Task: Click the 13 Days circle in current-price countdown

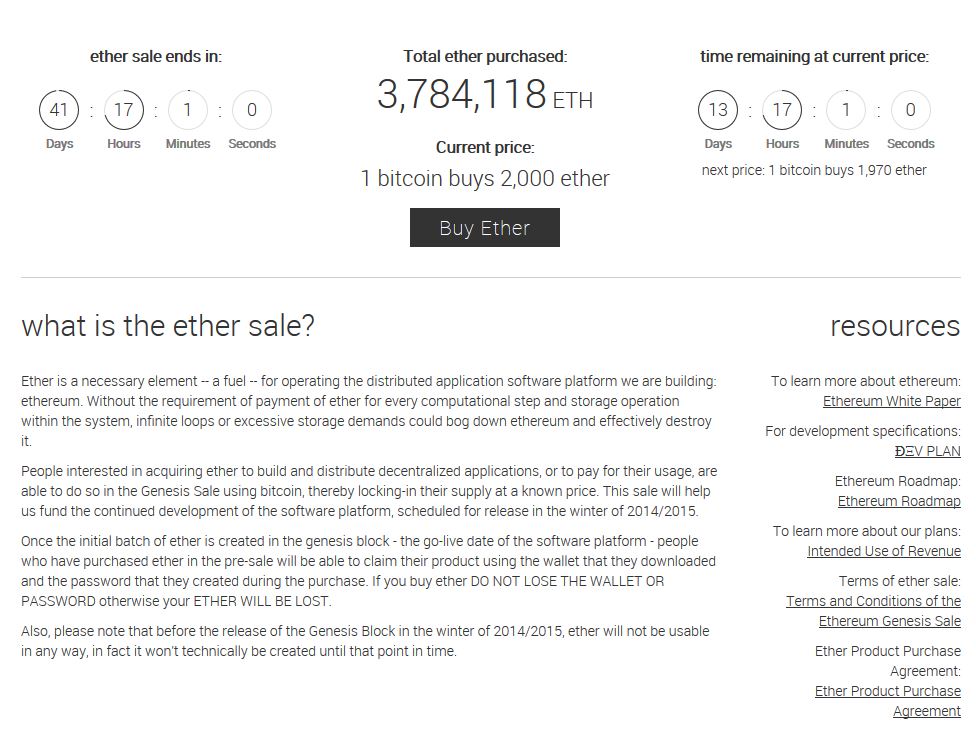Action: (x=718, y=110)
